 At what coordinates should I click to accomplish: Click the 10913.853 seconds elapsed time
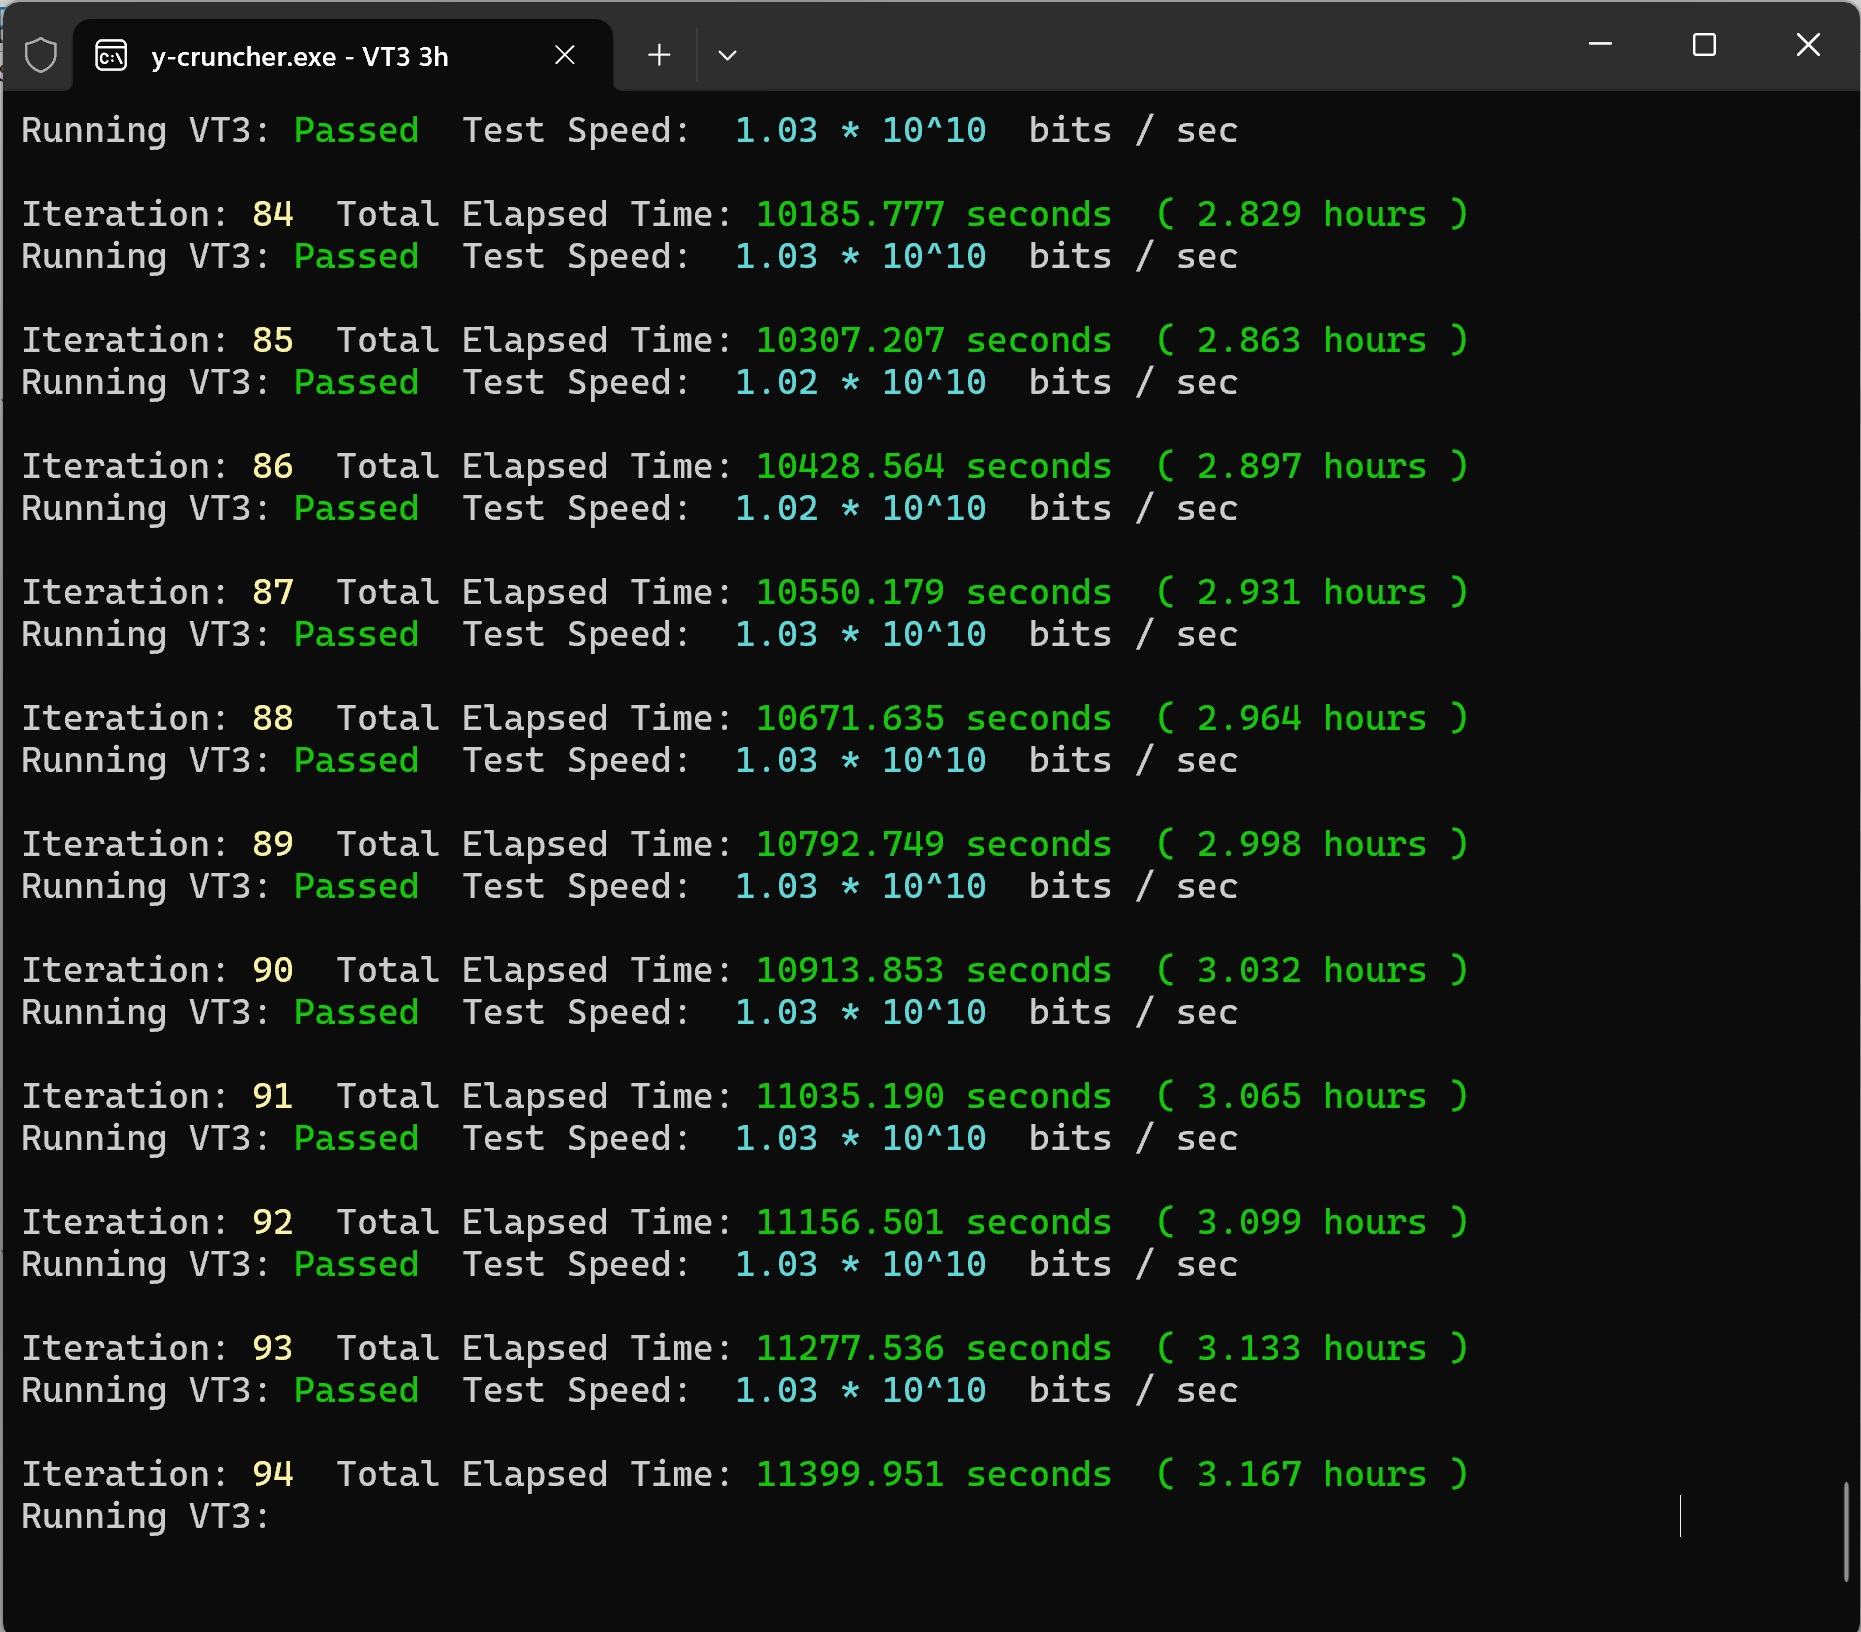933,971
